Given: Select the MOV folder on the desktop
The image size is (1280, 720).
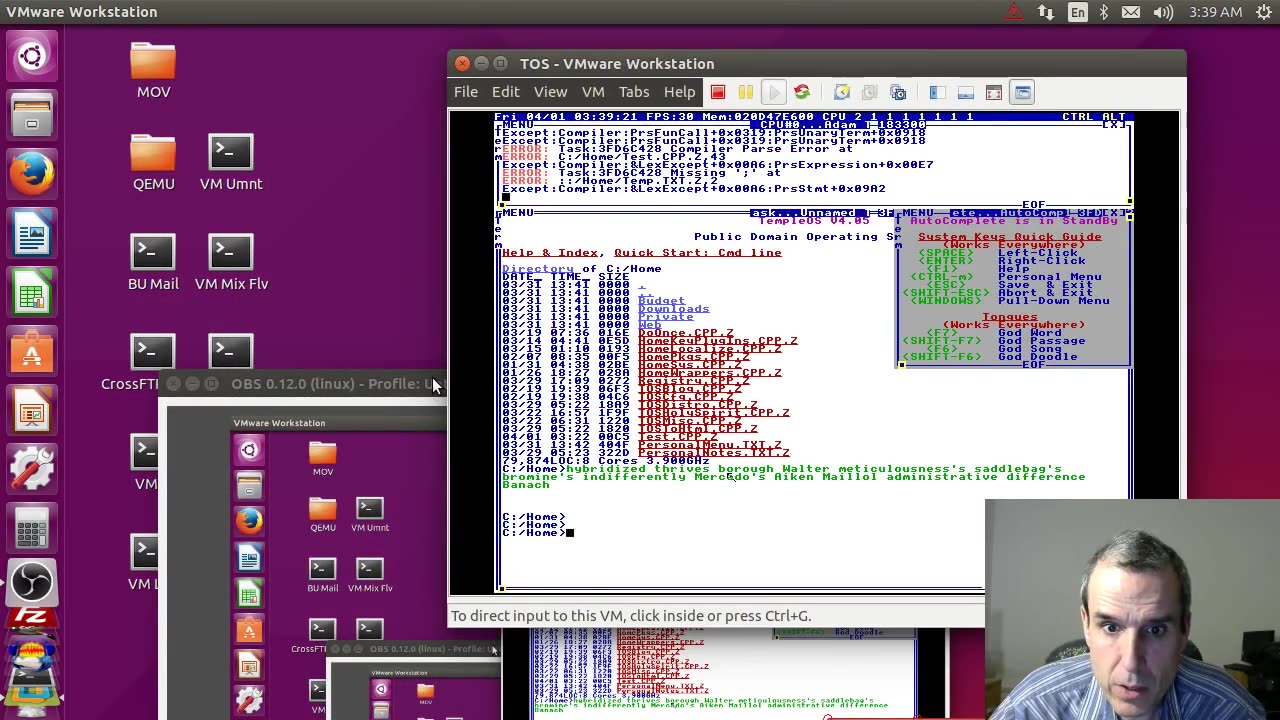Looking at the screenshot, I should click(153, 72).
